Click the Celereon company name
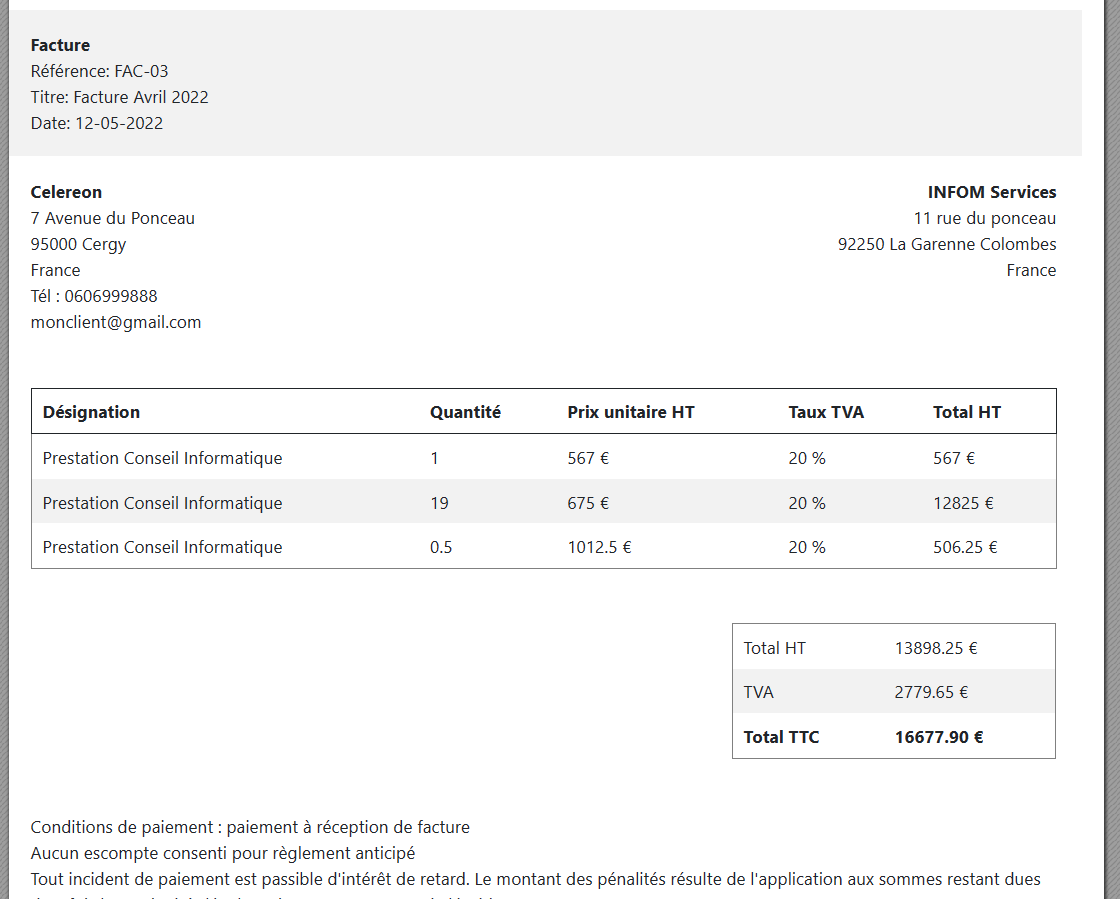The width and height of the screenshot is (1120, 899). (x=66, y=192)
